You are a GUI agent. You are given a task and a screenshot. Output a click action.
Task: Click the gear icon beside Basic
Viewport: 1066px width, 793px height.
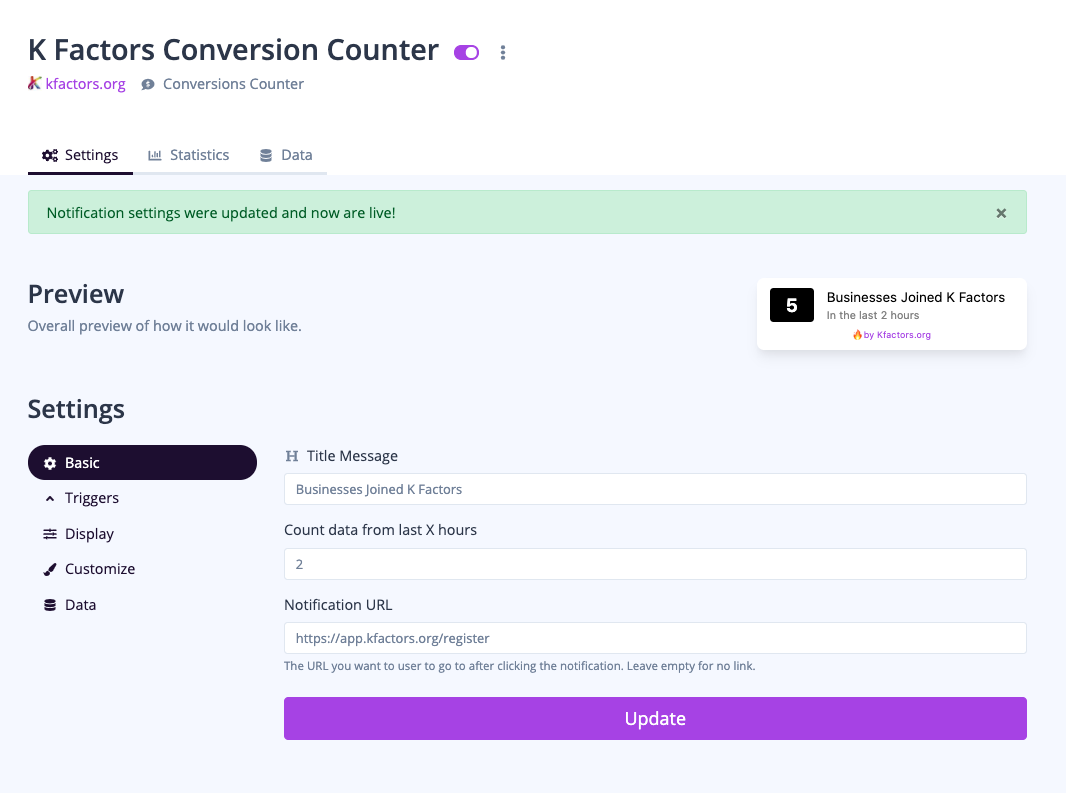pyautogui.click(x=50, y=463)
